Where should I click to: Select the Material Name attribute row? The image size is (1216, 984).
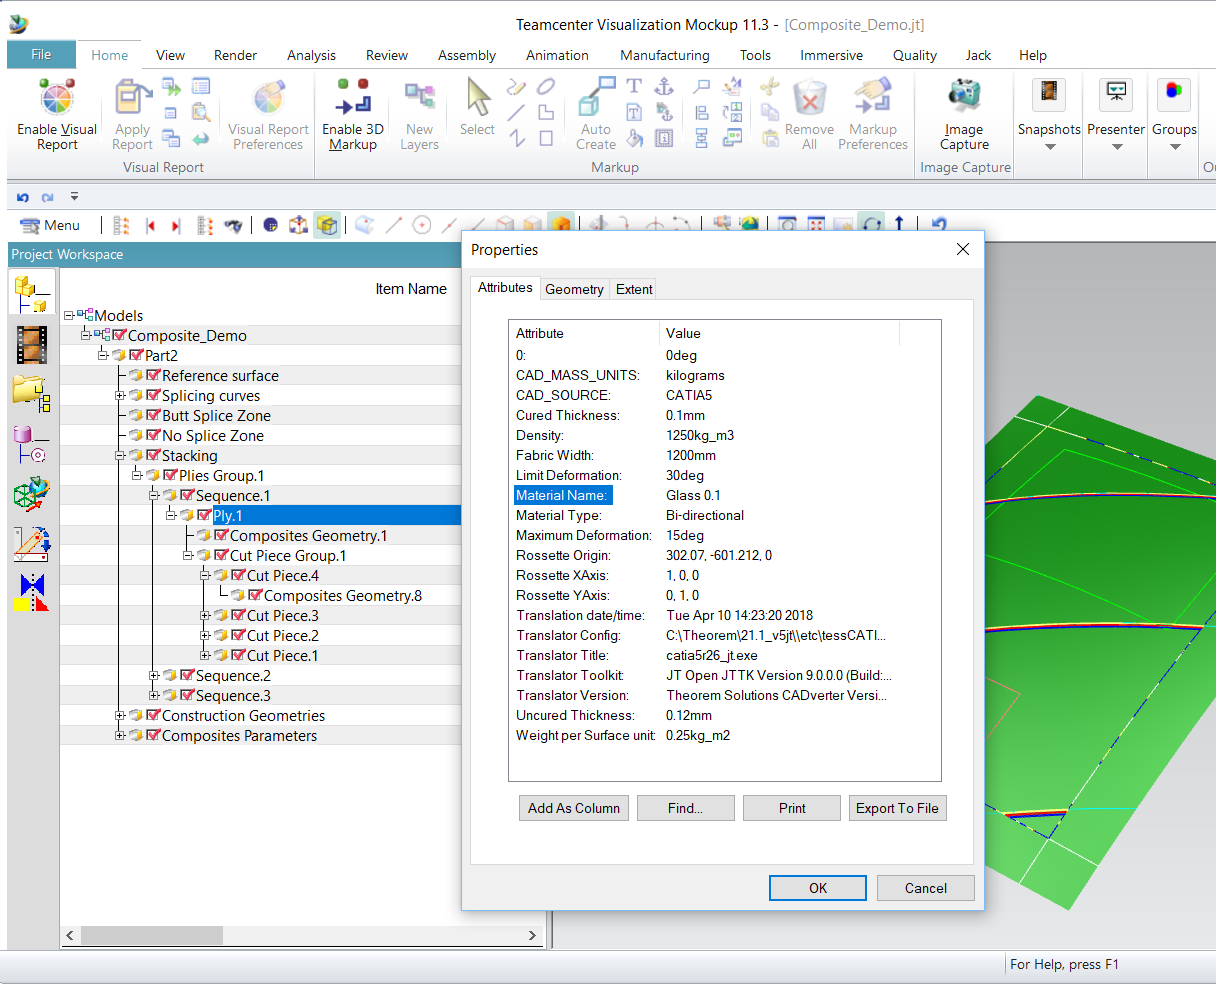pos(725,495)
